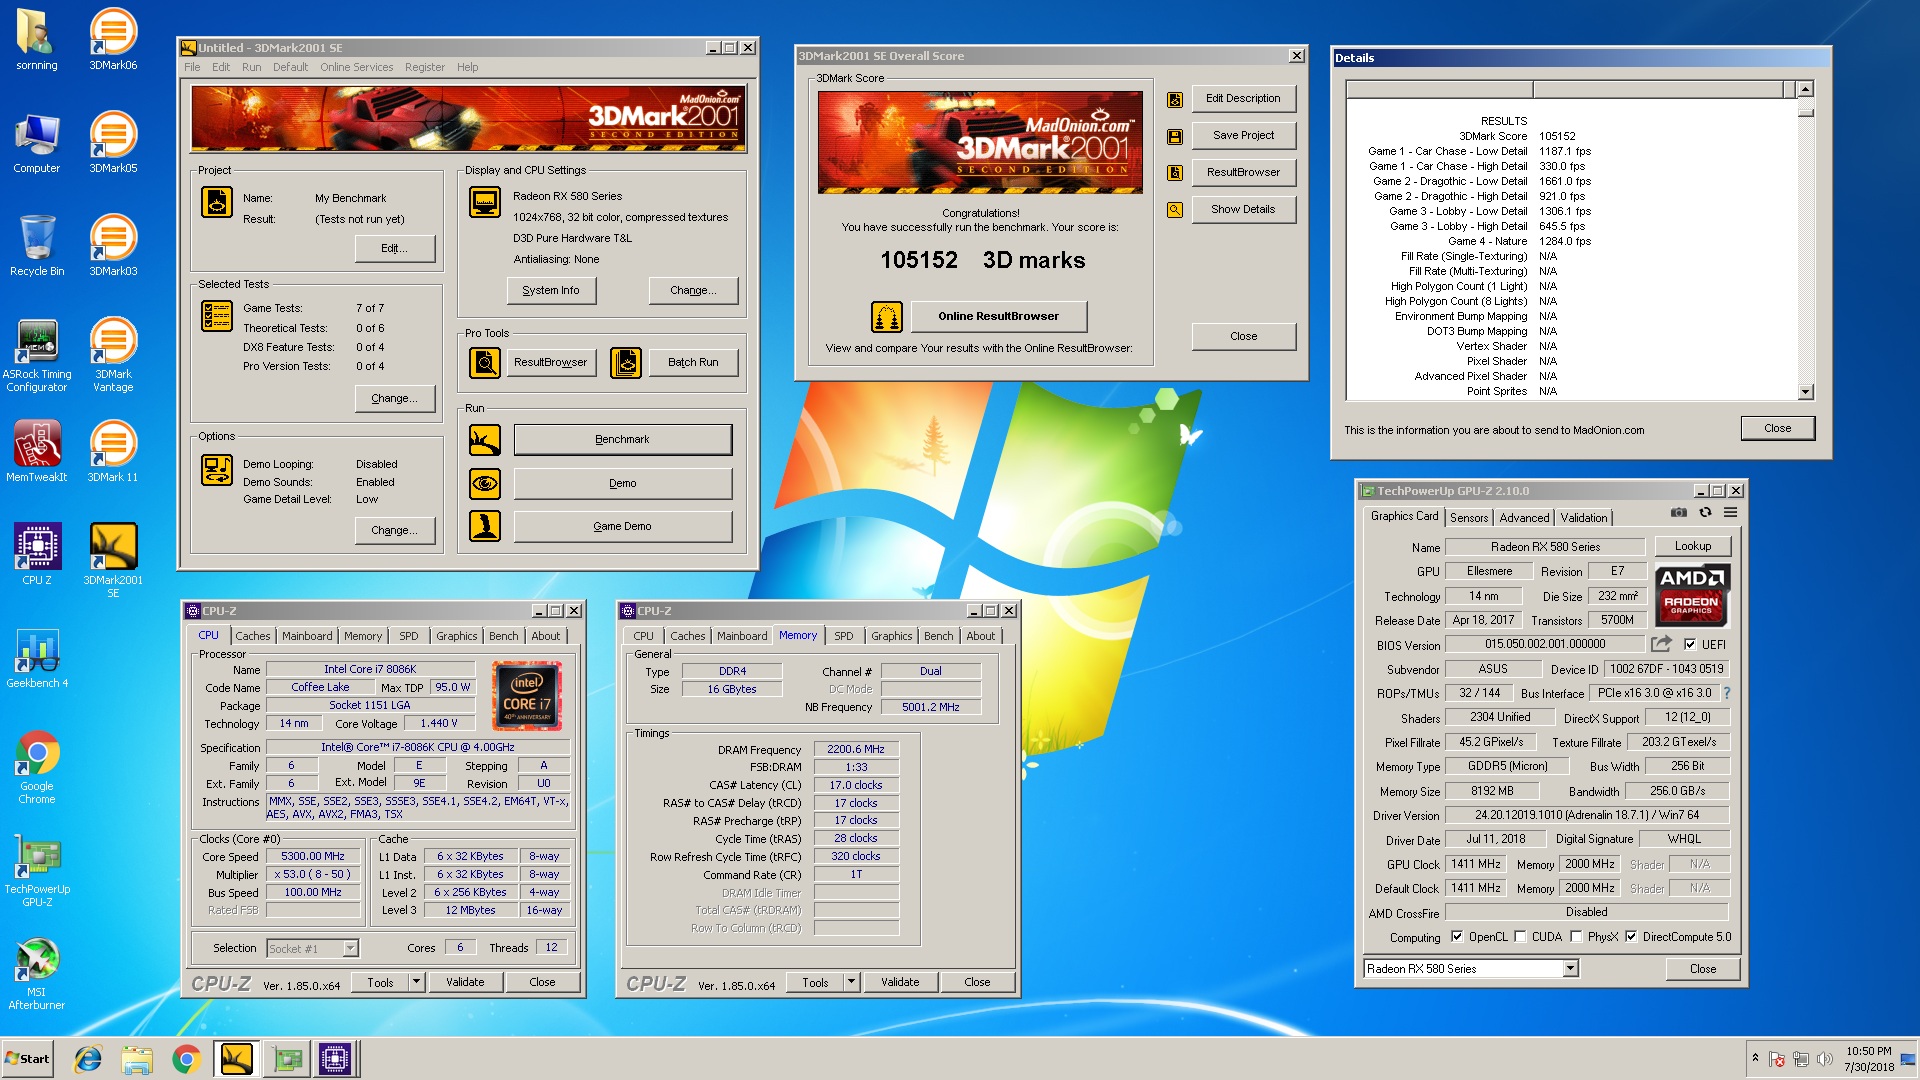The height and width of the screenshot is (1080, 1920).
Task: Open 3DMark Vantage desktop shortcut
Action: click(113, 355)
